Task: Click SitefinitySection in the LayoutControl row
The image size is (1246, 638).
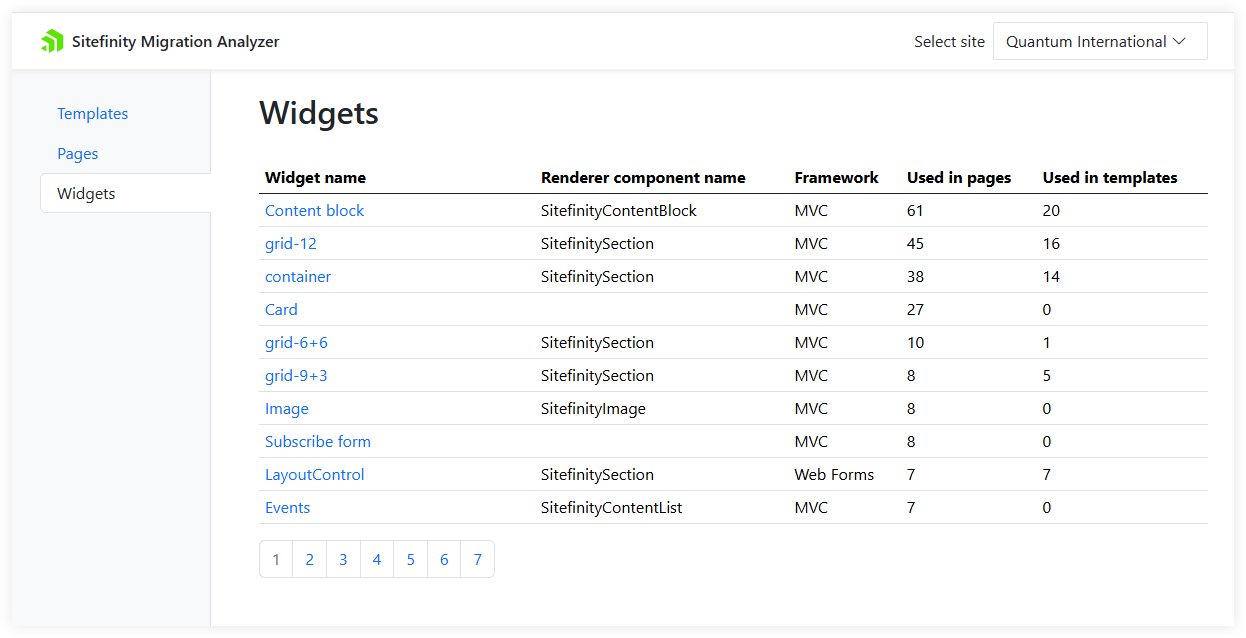Action: 597,474
